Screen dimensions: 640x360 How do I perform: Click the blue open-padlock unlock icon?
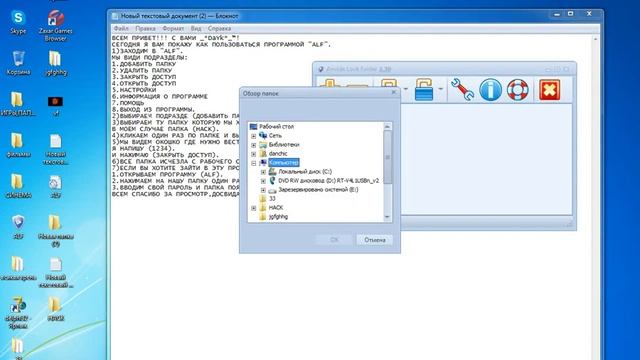423,89
